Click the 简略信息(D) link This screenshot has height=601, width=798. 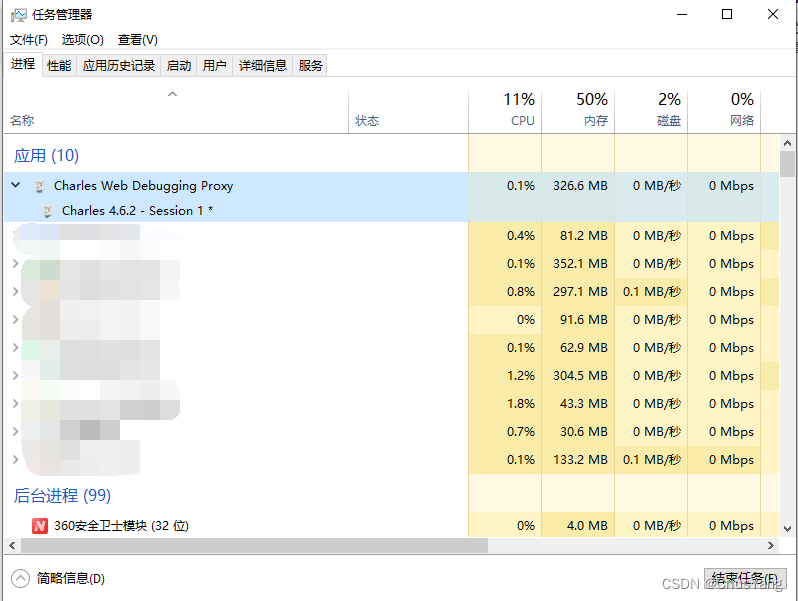coord(71,579)
